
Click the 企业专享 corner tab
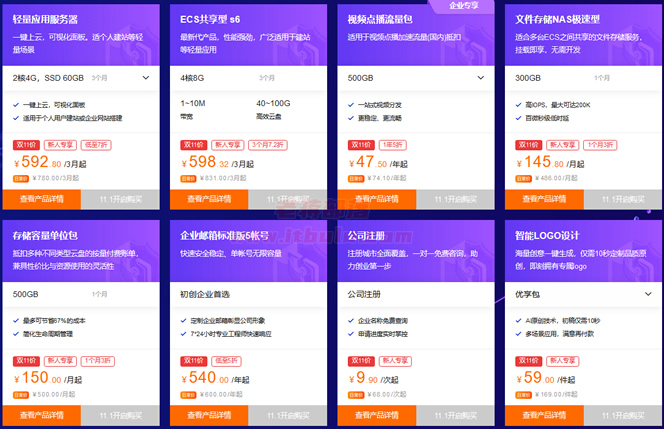(463, 6)
